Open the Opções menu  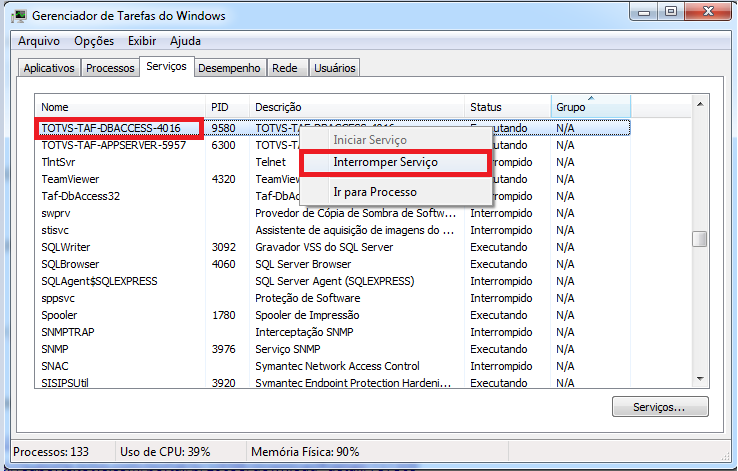click(x=94, y=41)
